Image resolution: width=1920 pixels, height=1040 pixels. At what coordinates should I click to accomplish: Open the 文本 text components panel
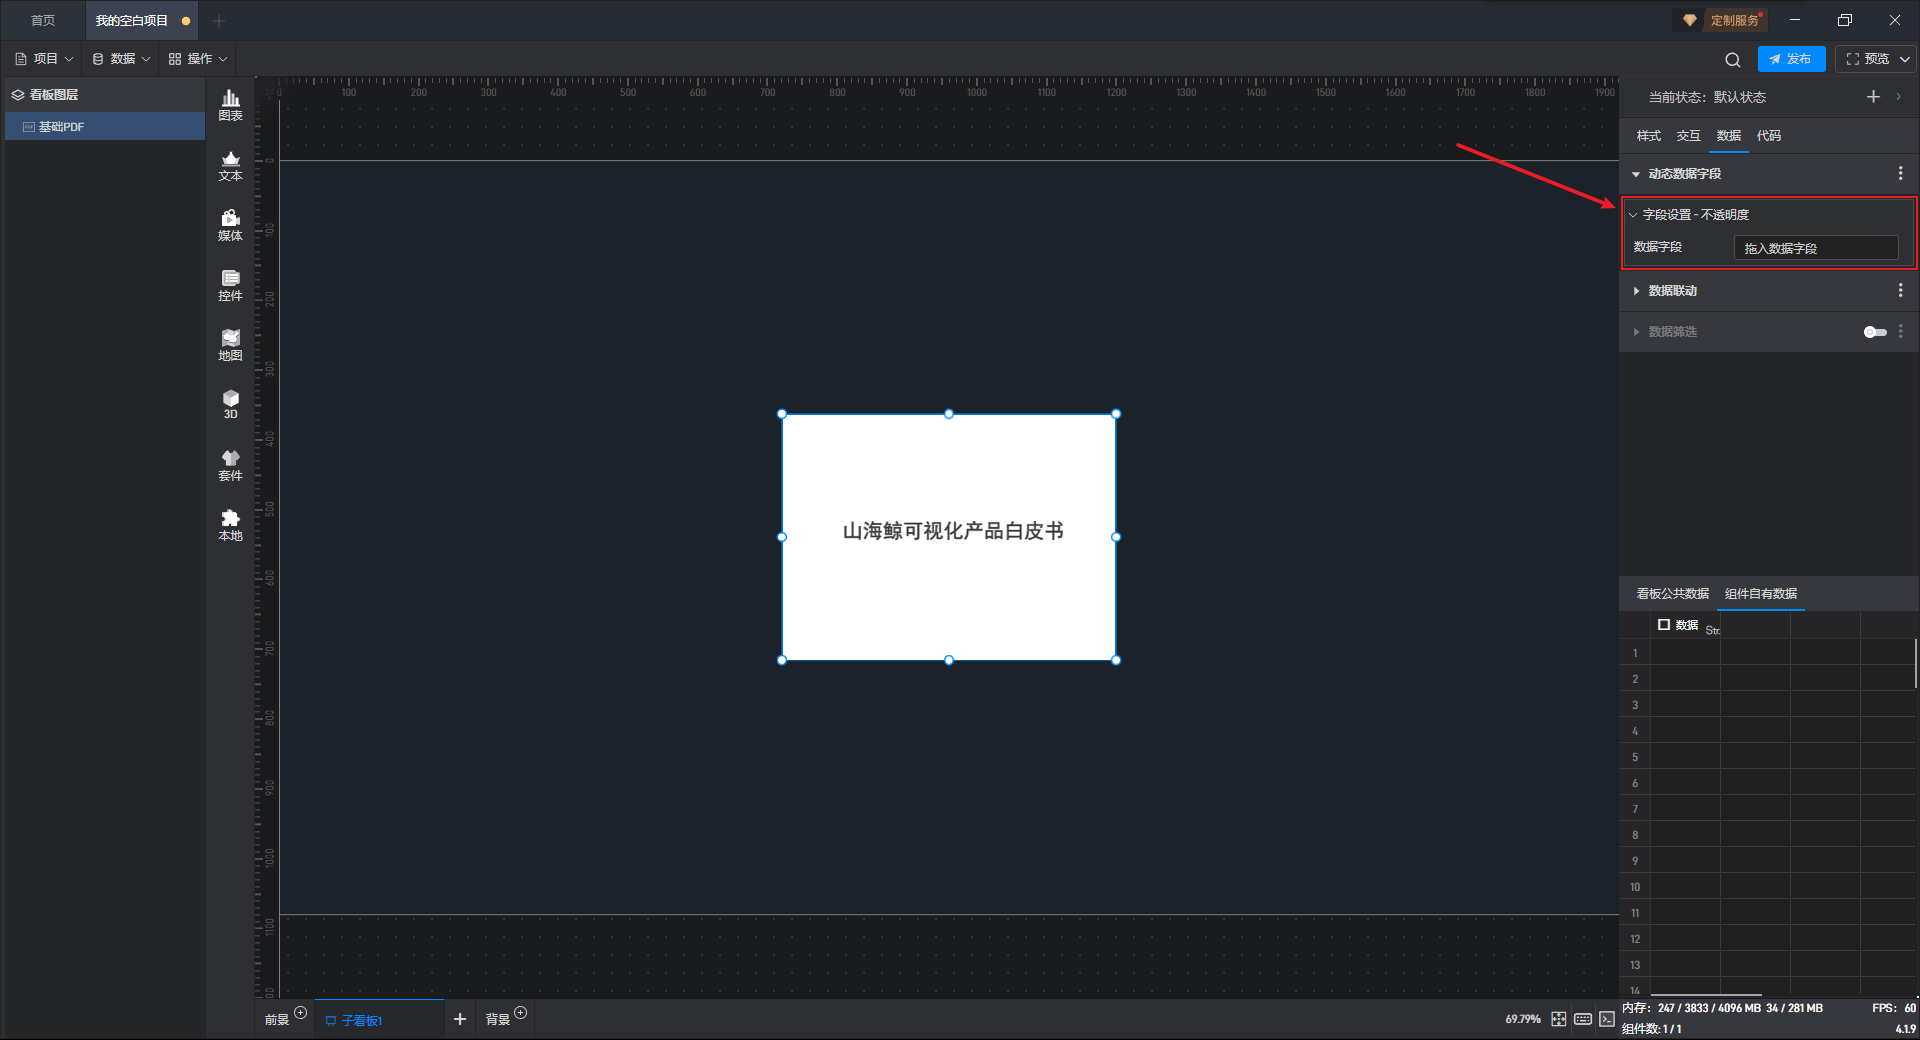[x=230, y=165]
